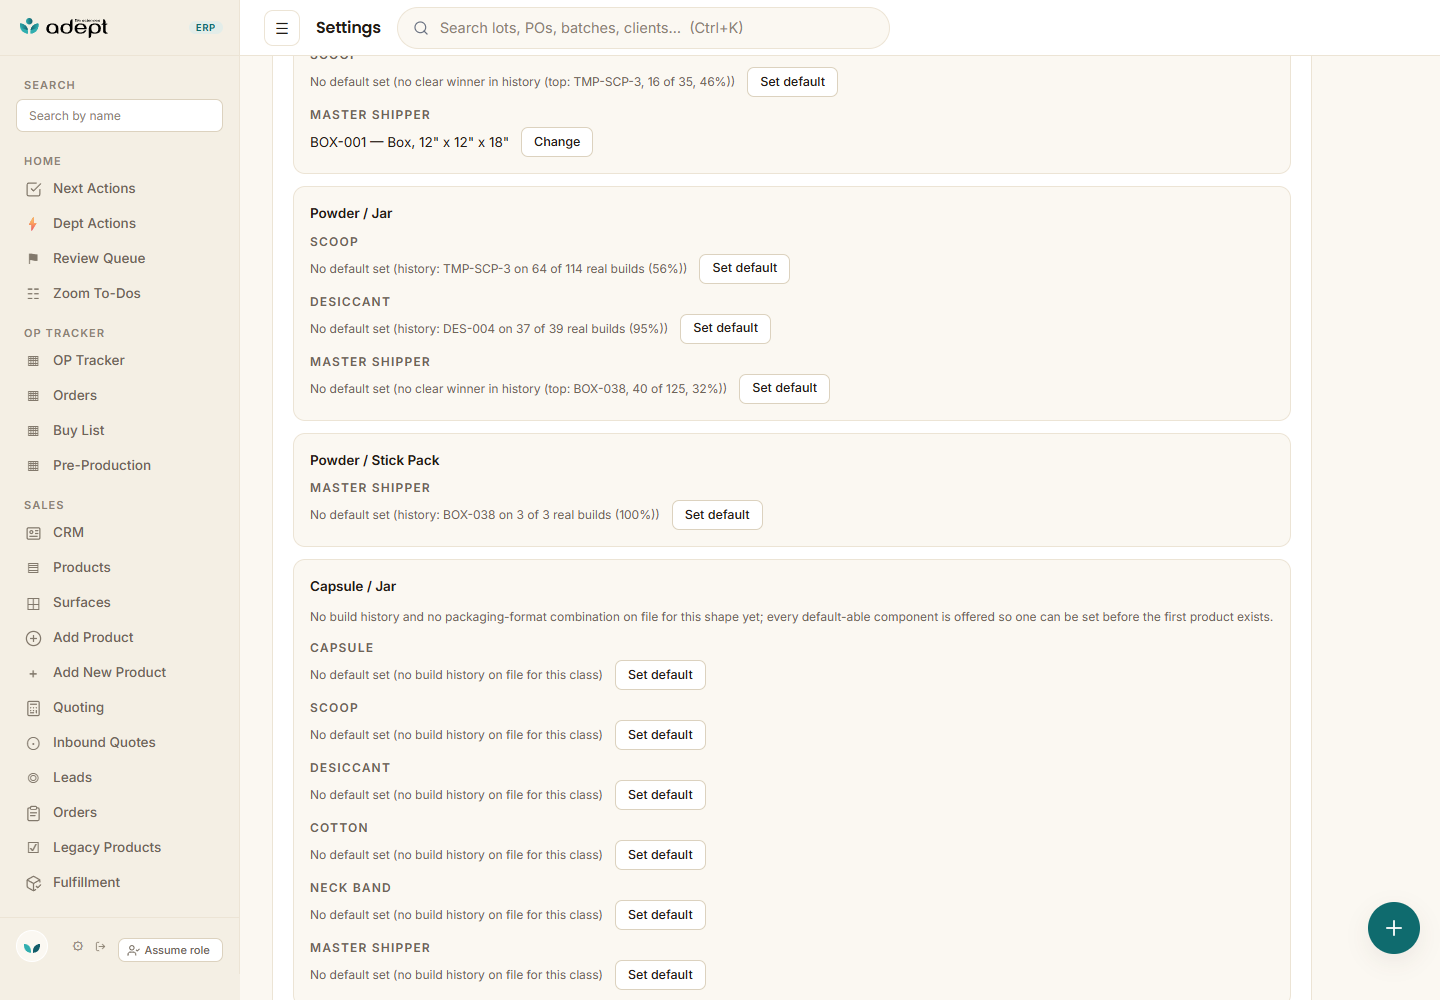
Task: Set default for Capsule / Jar cotton
Action: [660, 855]
